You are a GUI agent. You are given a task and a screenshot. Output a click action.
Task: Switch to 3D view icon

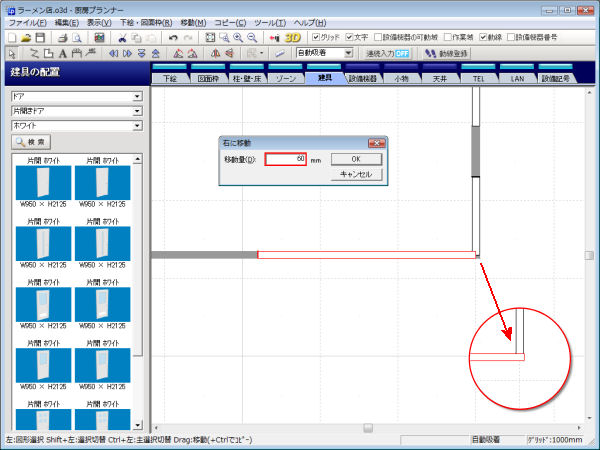pyautogui.click(x=292, y=37)
